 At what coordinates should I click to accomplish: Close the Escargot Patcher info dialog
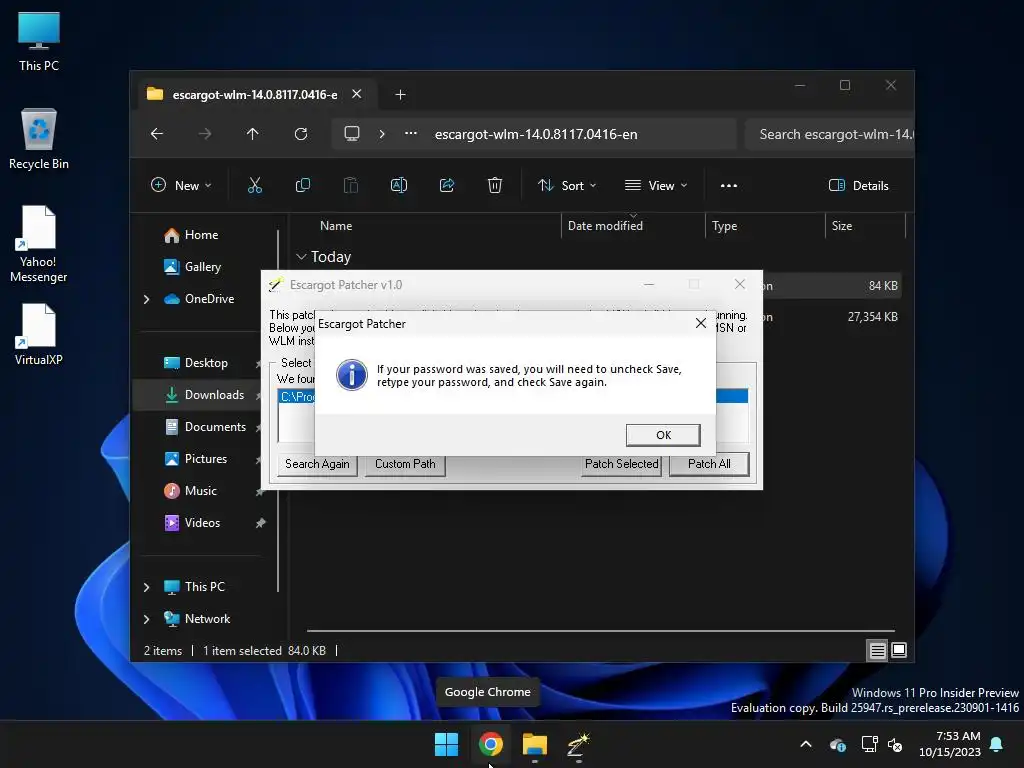[x=701, y=323]
